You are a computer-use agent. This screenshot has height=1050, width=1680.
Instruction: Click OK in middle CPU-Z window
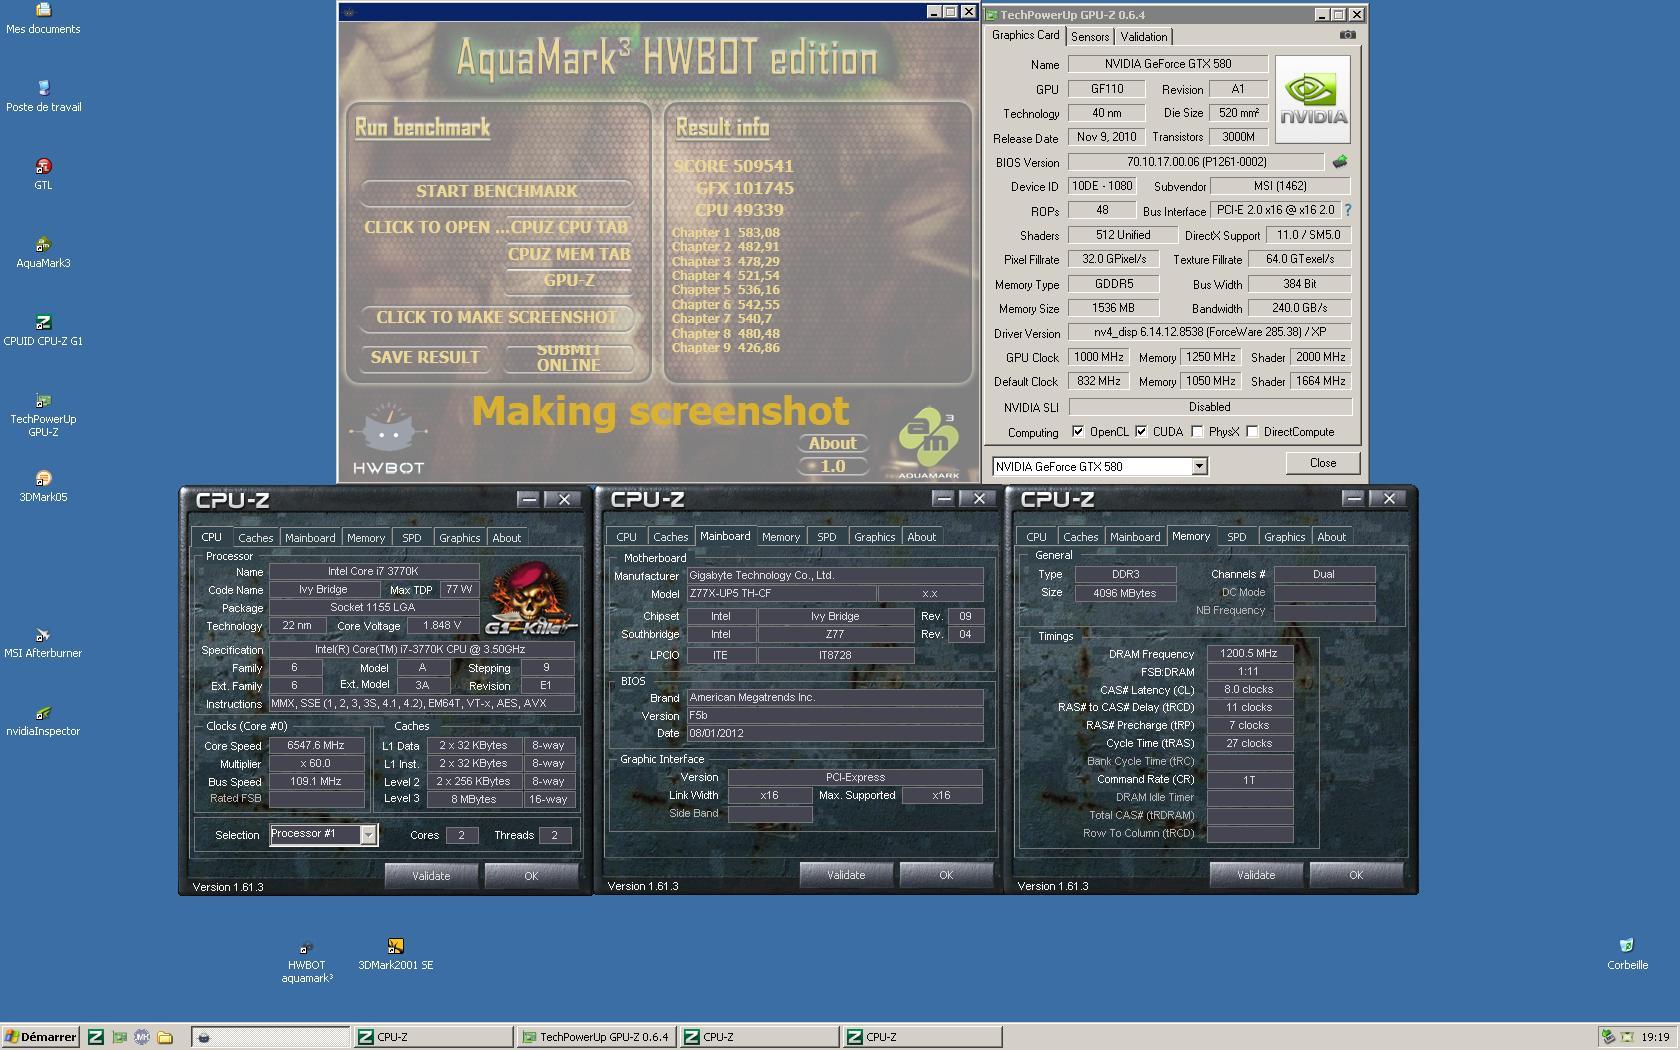946,875
